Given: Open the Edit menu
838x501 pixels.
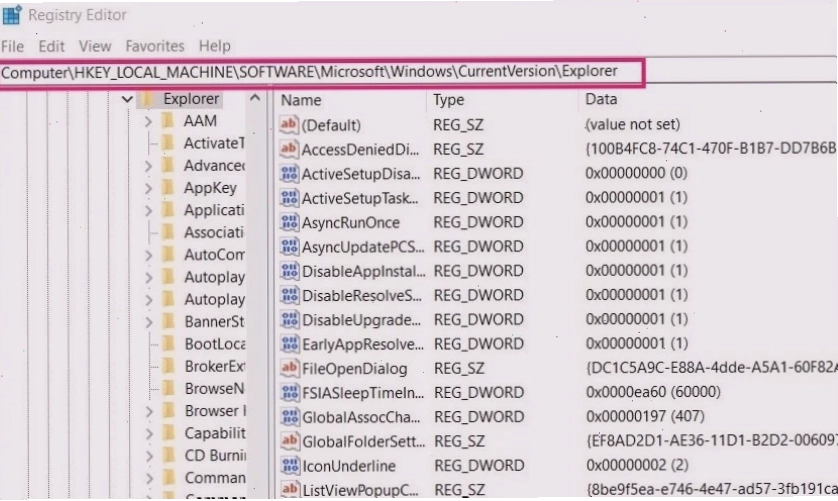Looking at the screenshot, I should pos(51,47).
